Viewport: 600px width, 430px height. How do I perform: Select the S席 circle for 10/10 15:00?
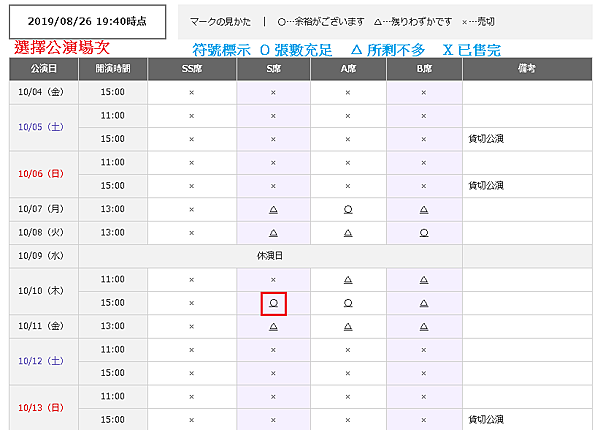[273, 303]
